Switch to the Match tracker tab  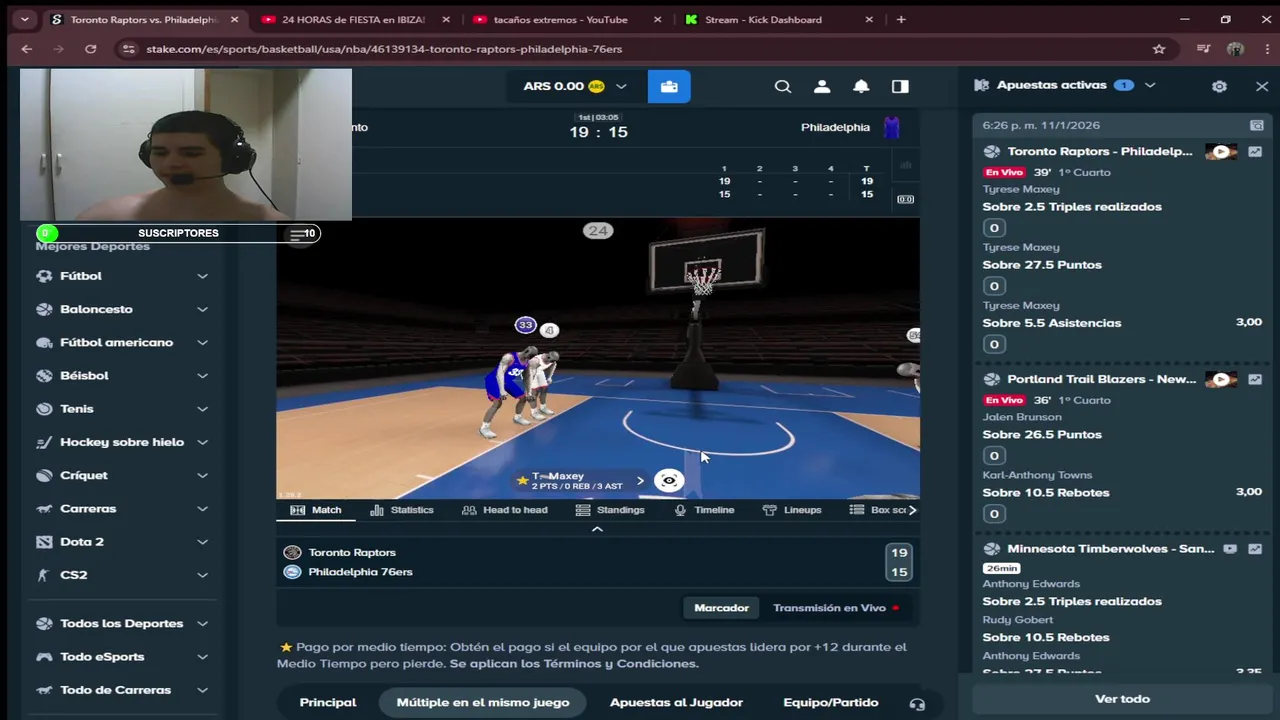[x=316, y=510]
